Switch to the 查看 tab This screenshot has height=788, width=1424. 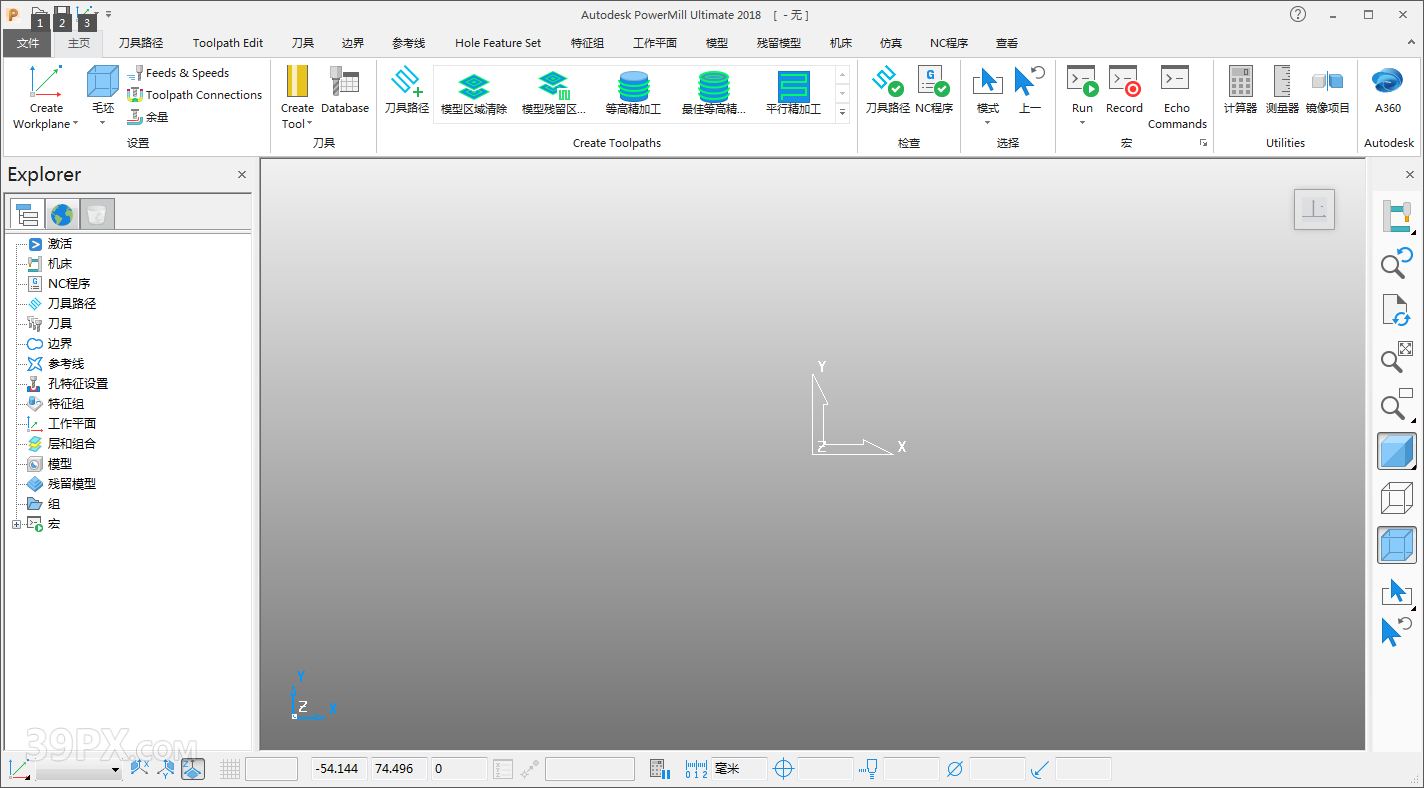tap(1007, 43)
